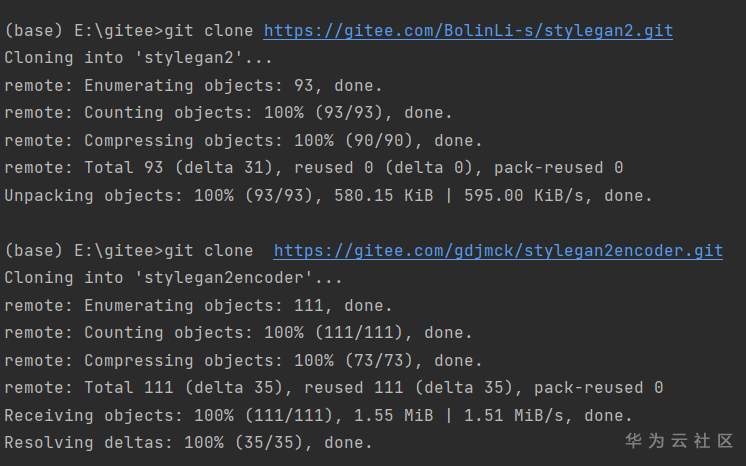Click the "Enumerating objects: 93" output line

[x=193, y=85]
